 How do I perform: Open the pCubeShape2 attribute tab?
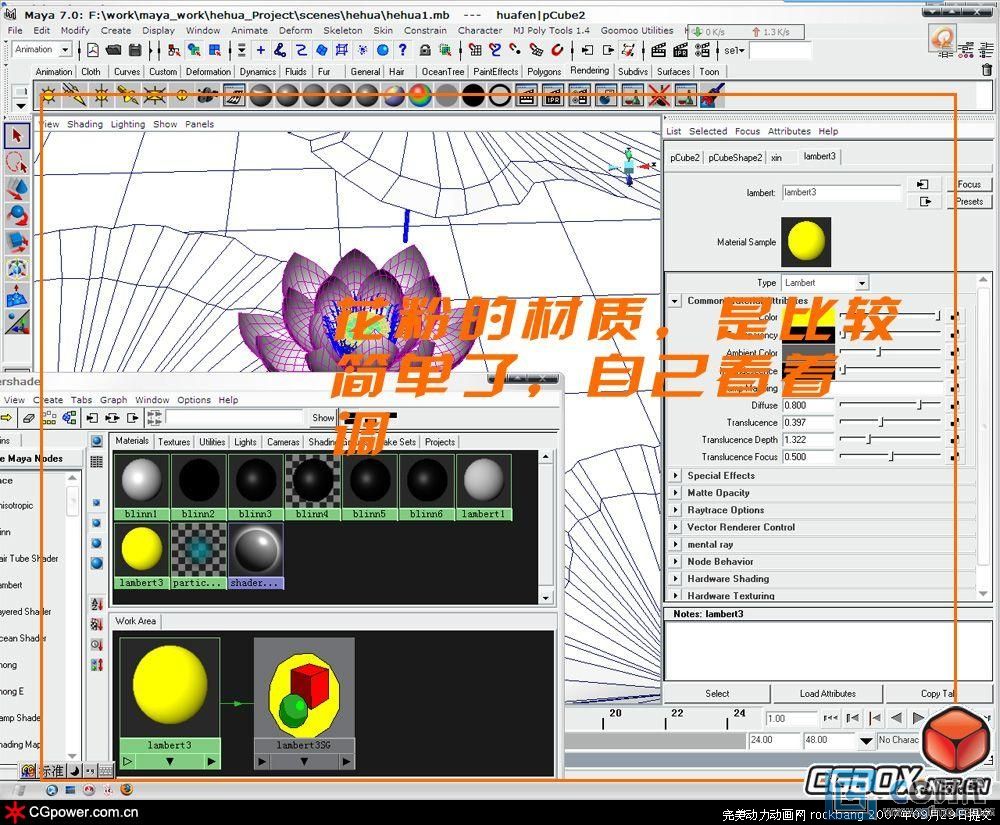tap(735, 157)
